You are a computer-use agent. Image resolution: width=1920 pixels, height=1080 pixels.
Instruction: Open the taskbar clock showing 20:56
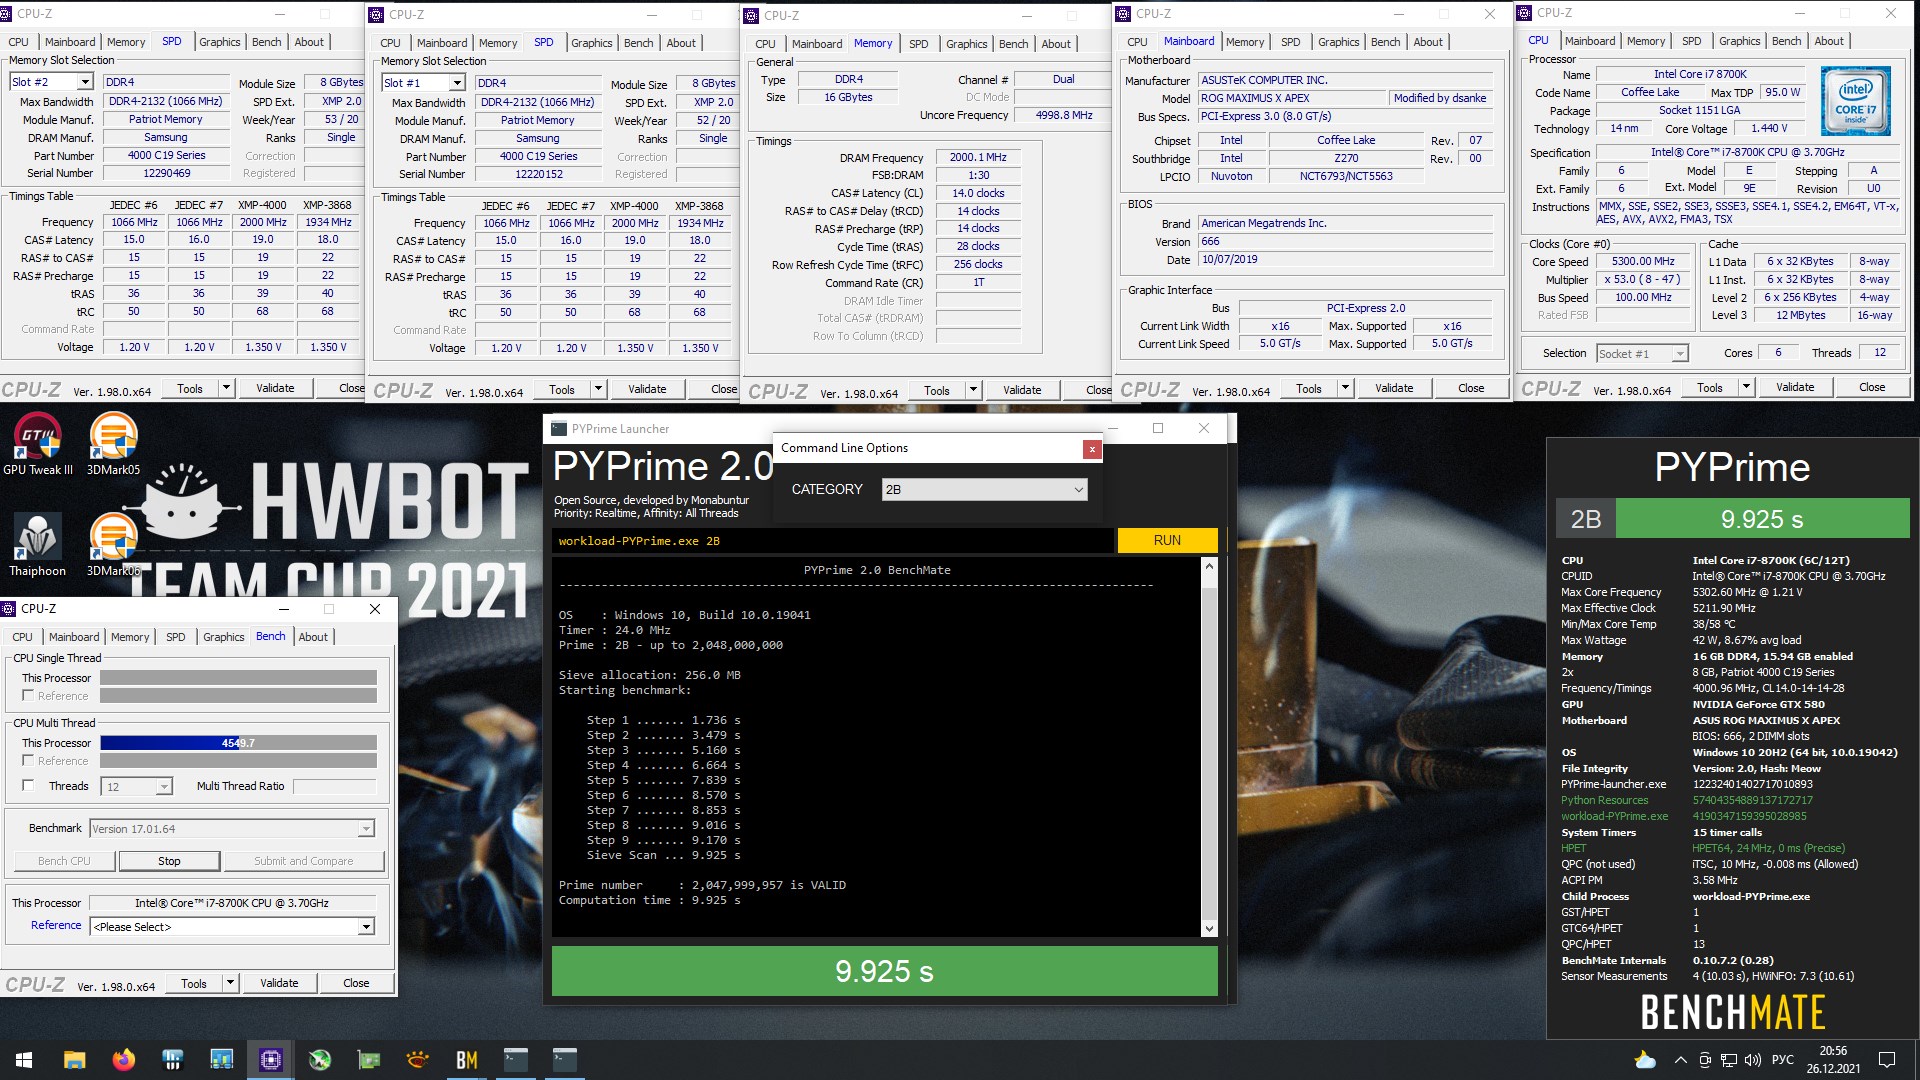[1833, 1060]
